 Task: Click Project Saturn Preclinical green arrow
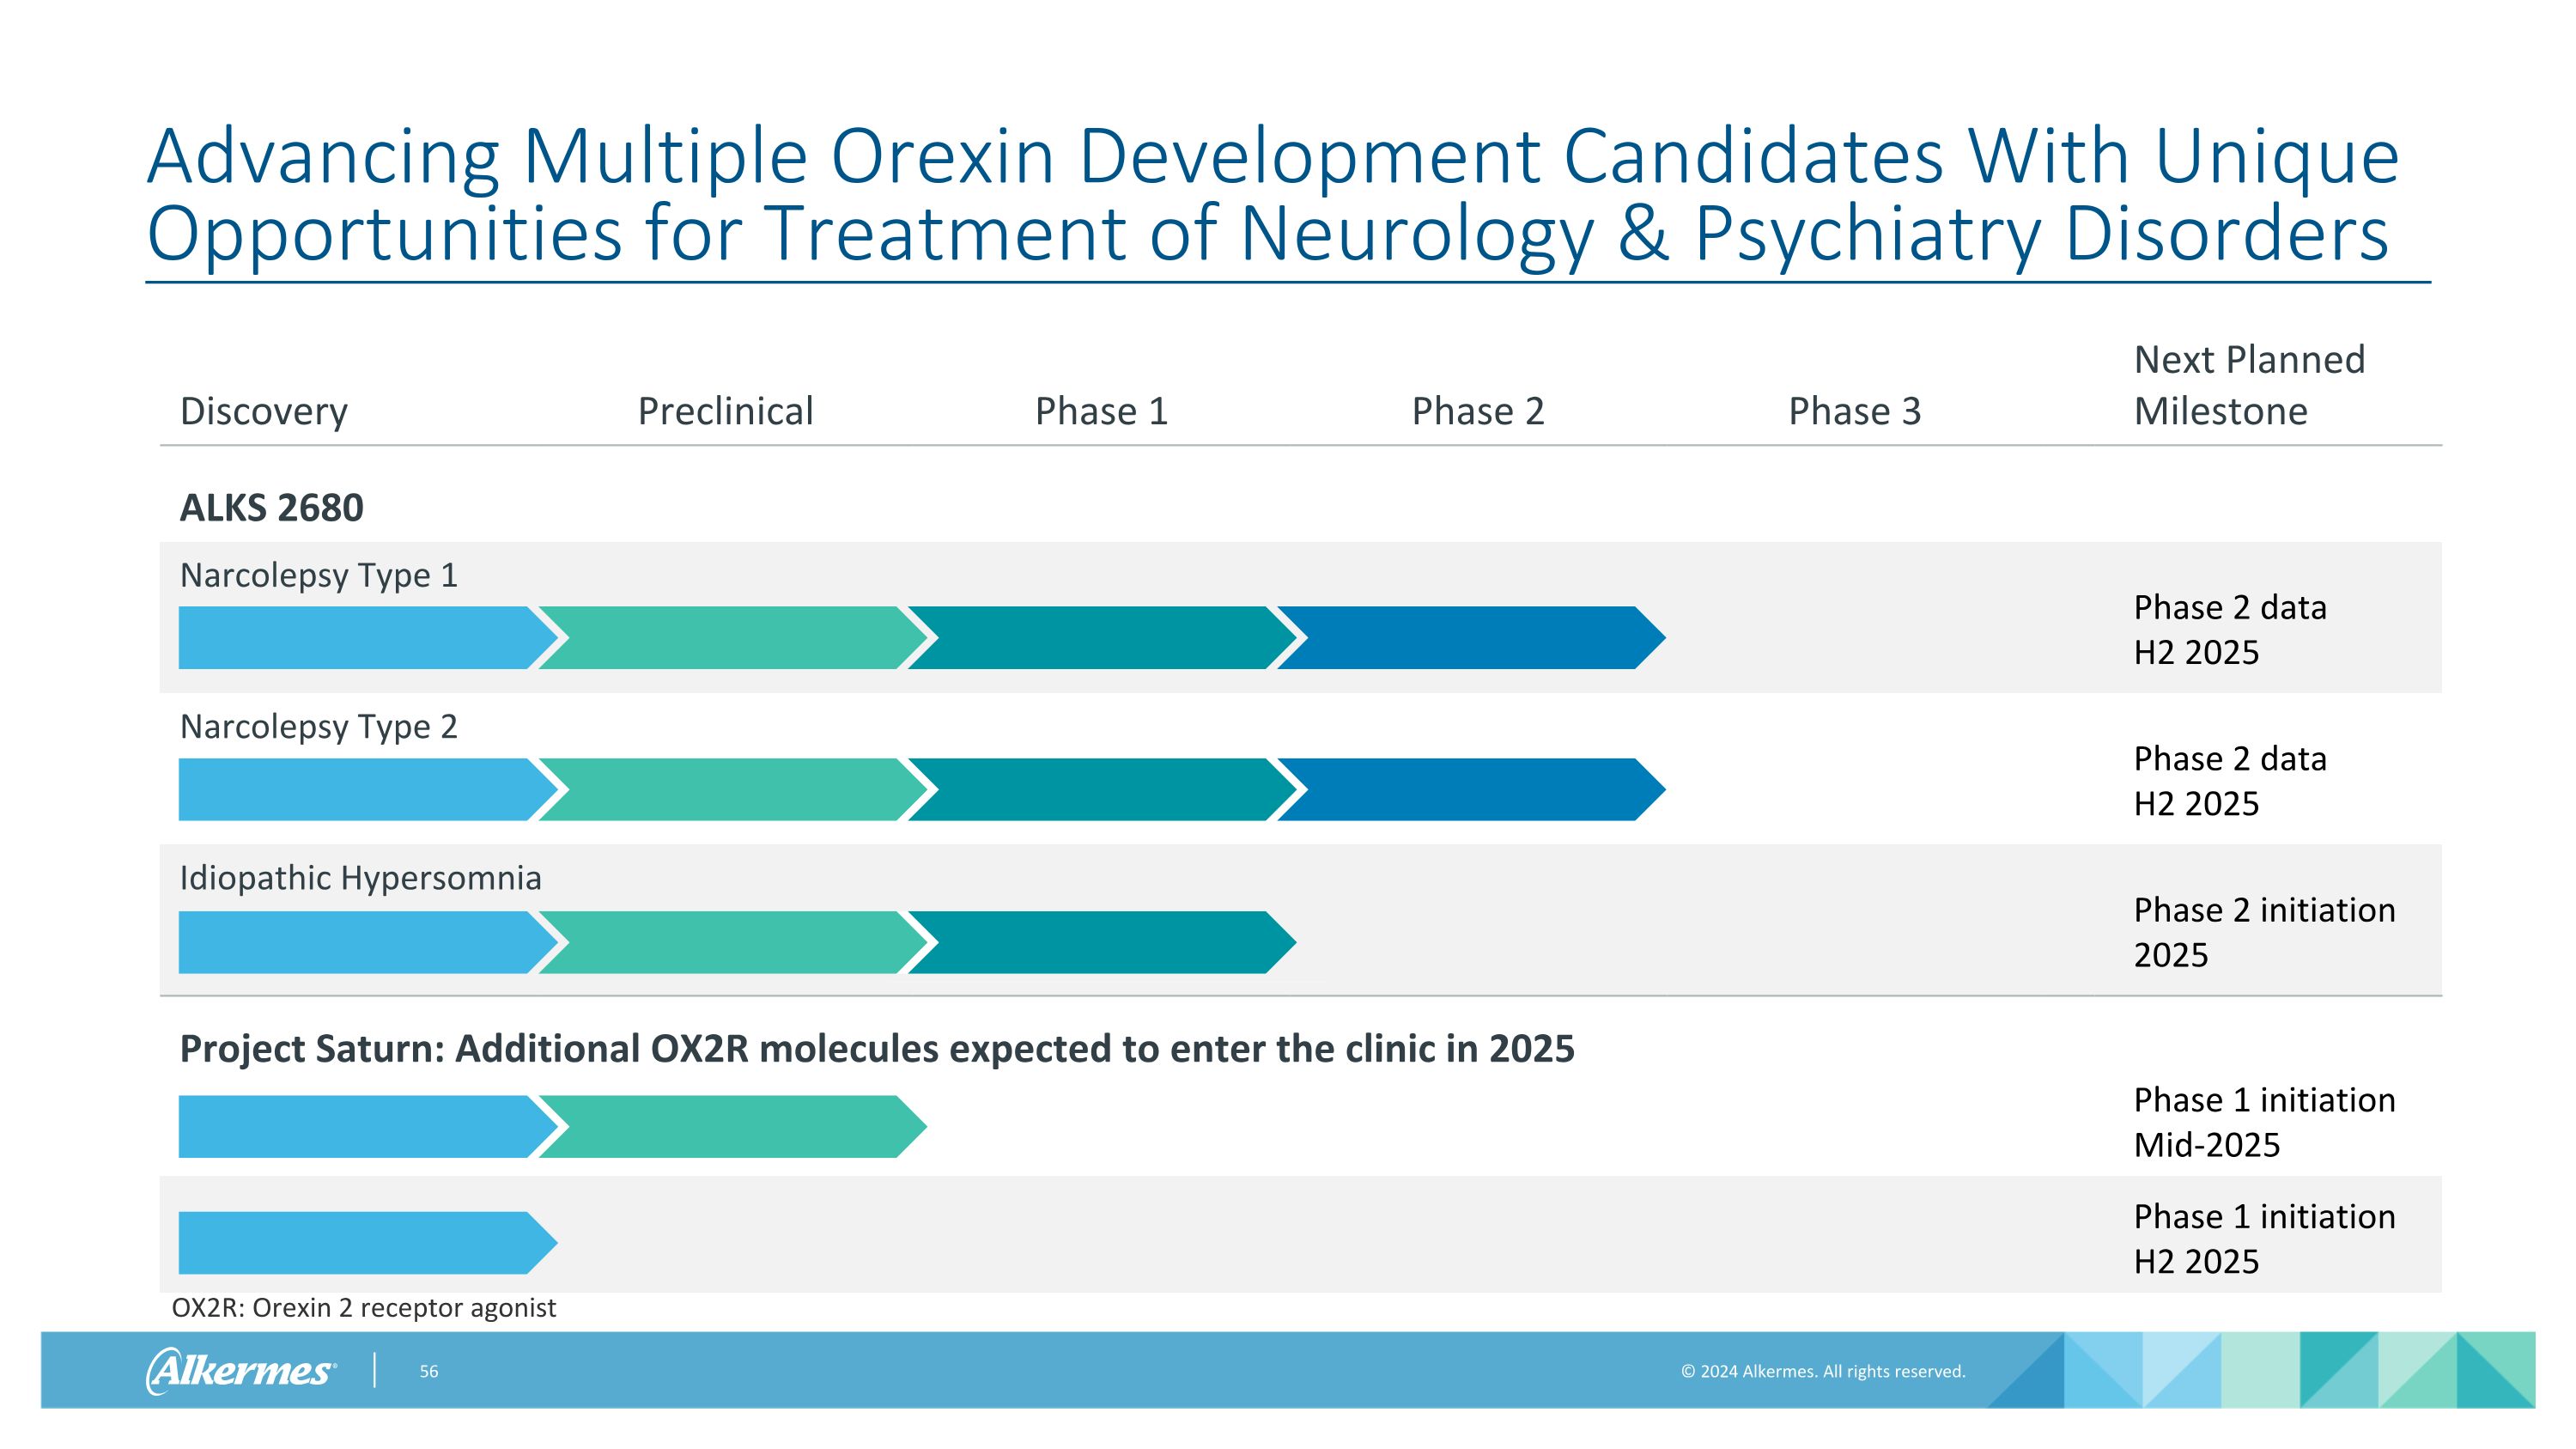(x=730, y=1127)
